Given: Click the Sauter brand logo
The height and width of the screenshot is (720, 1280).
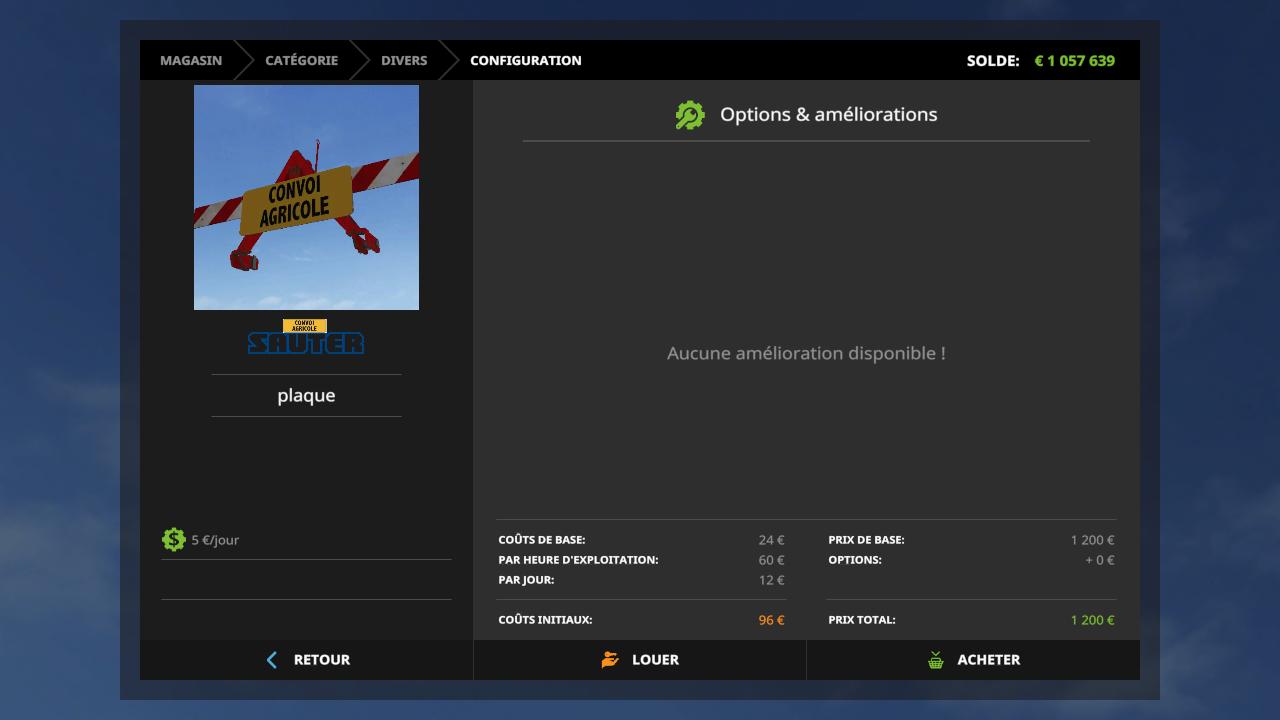Looking at the screenshot, I should 306,338.
